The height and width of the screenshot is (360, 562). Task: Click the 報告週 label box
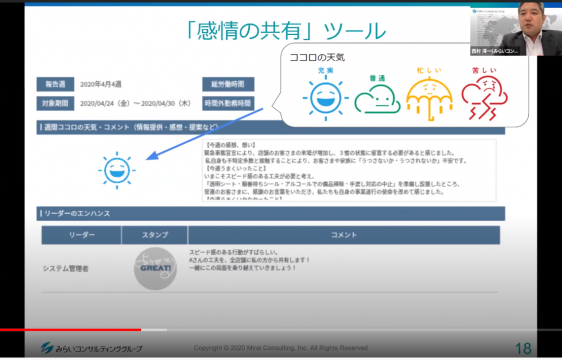[x=55, y=84]
